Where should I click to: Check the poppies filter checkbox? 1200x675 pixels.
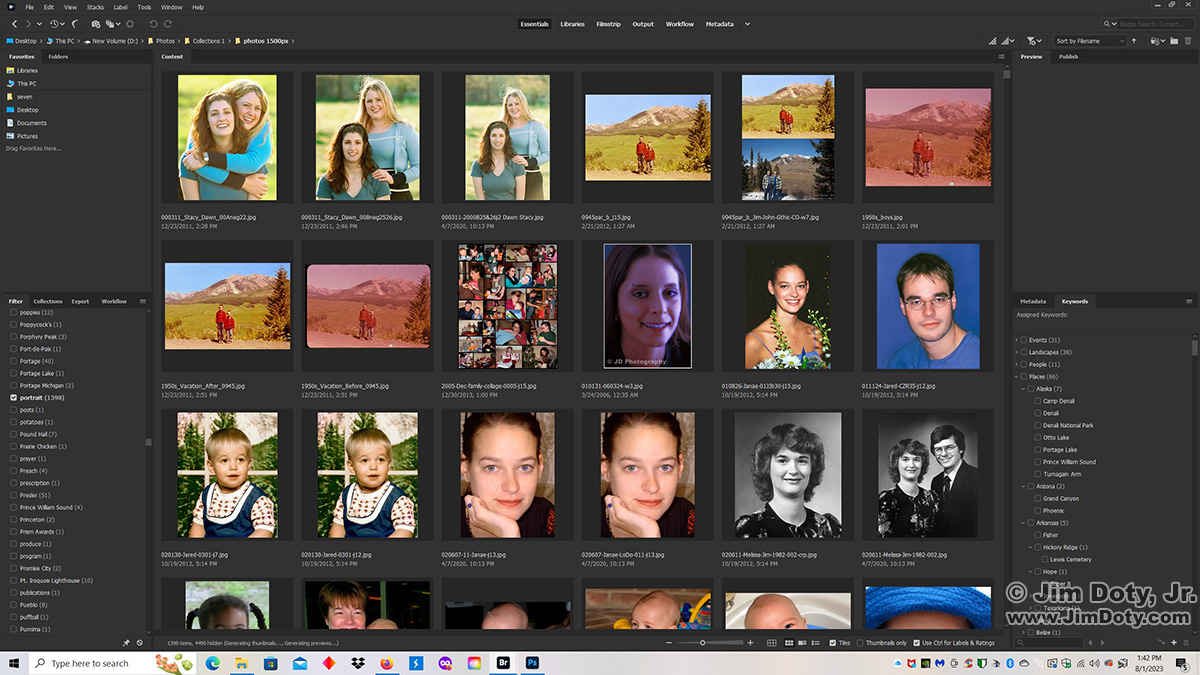(13, 312)
